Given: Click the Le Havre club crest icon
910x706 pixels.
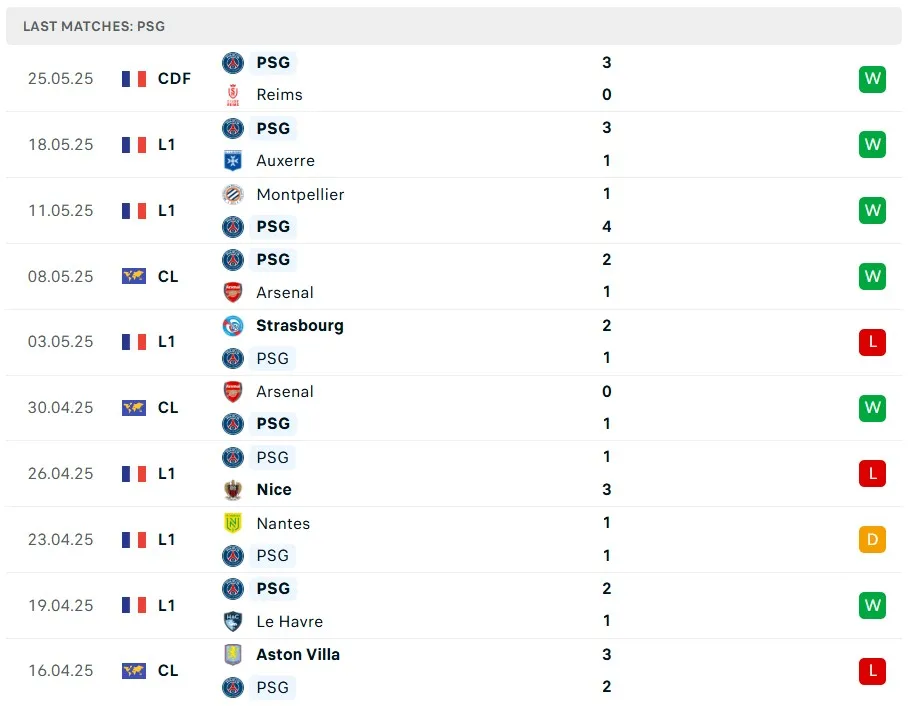Looking at the screenshot, I should pyautogui.click(x=233, y=621).
